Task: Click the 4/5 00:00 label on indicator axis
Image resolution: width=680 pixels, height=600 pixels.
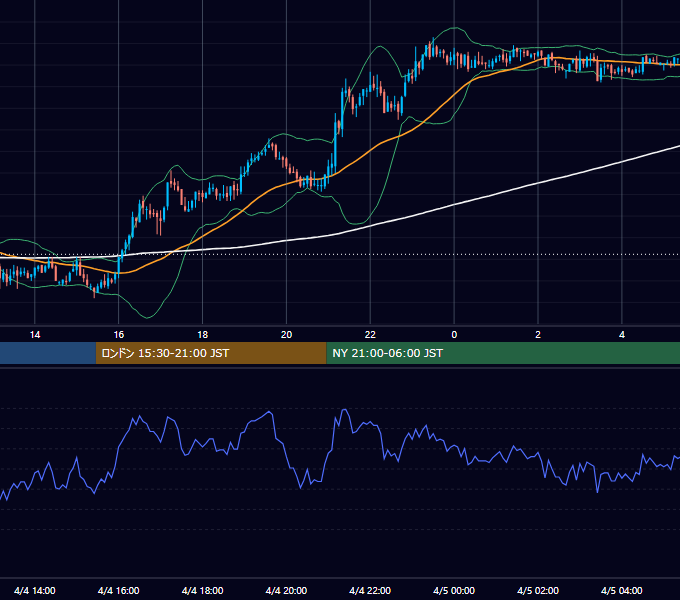Action: [454, 590]
